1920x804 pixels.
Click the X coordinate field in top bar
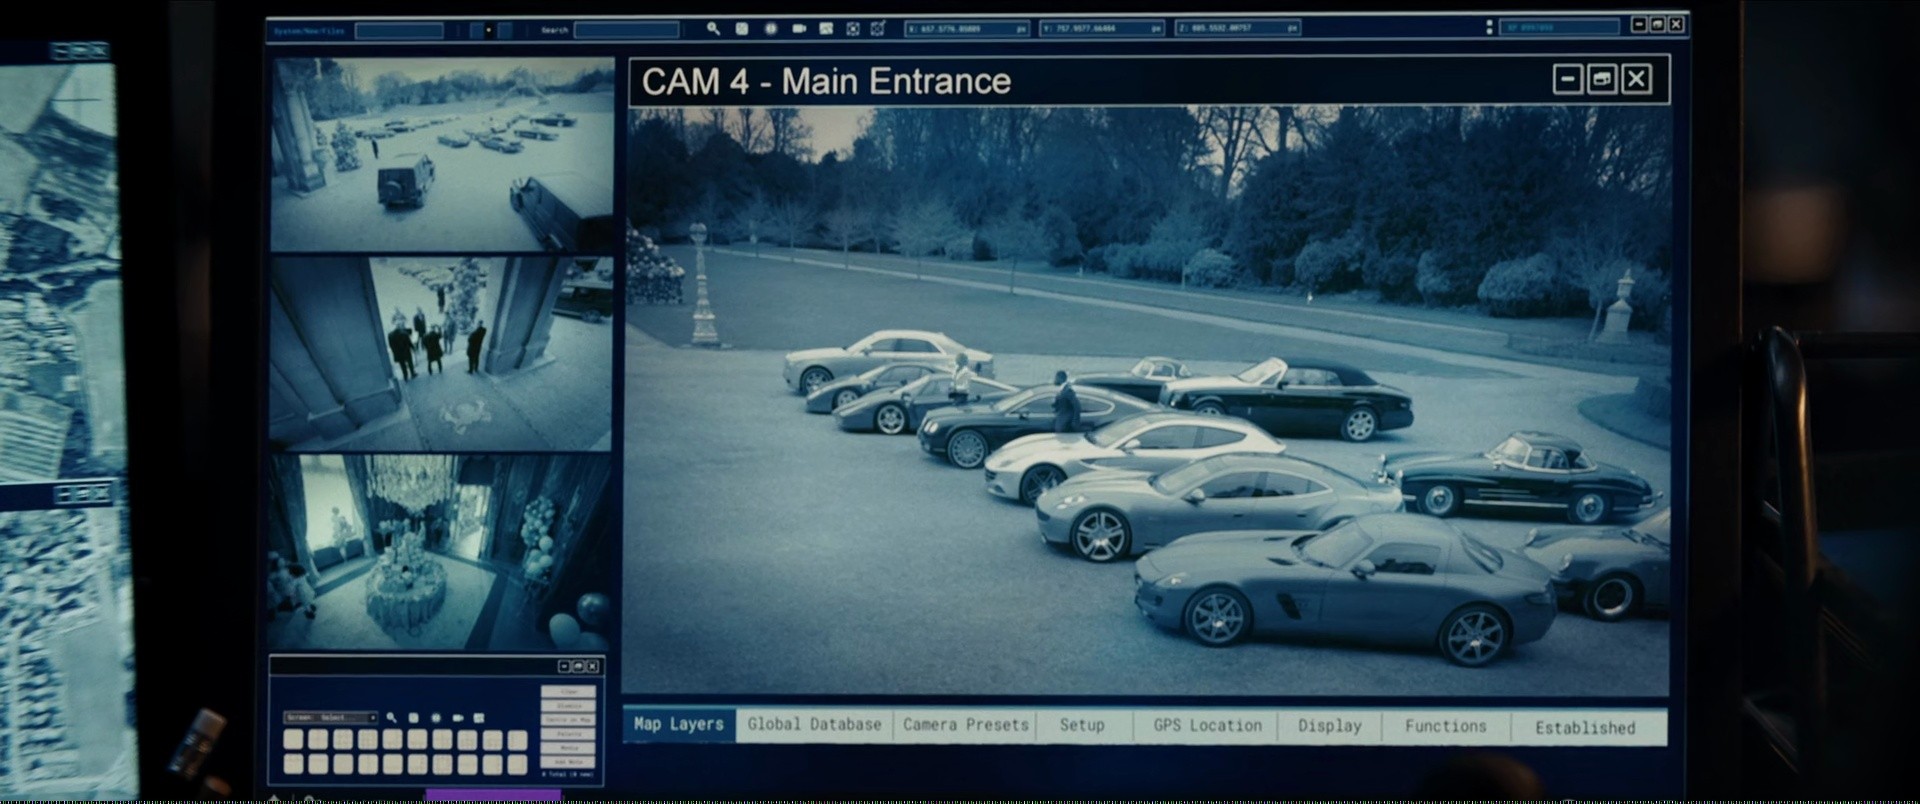click(966, 29)
